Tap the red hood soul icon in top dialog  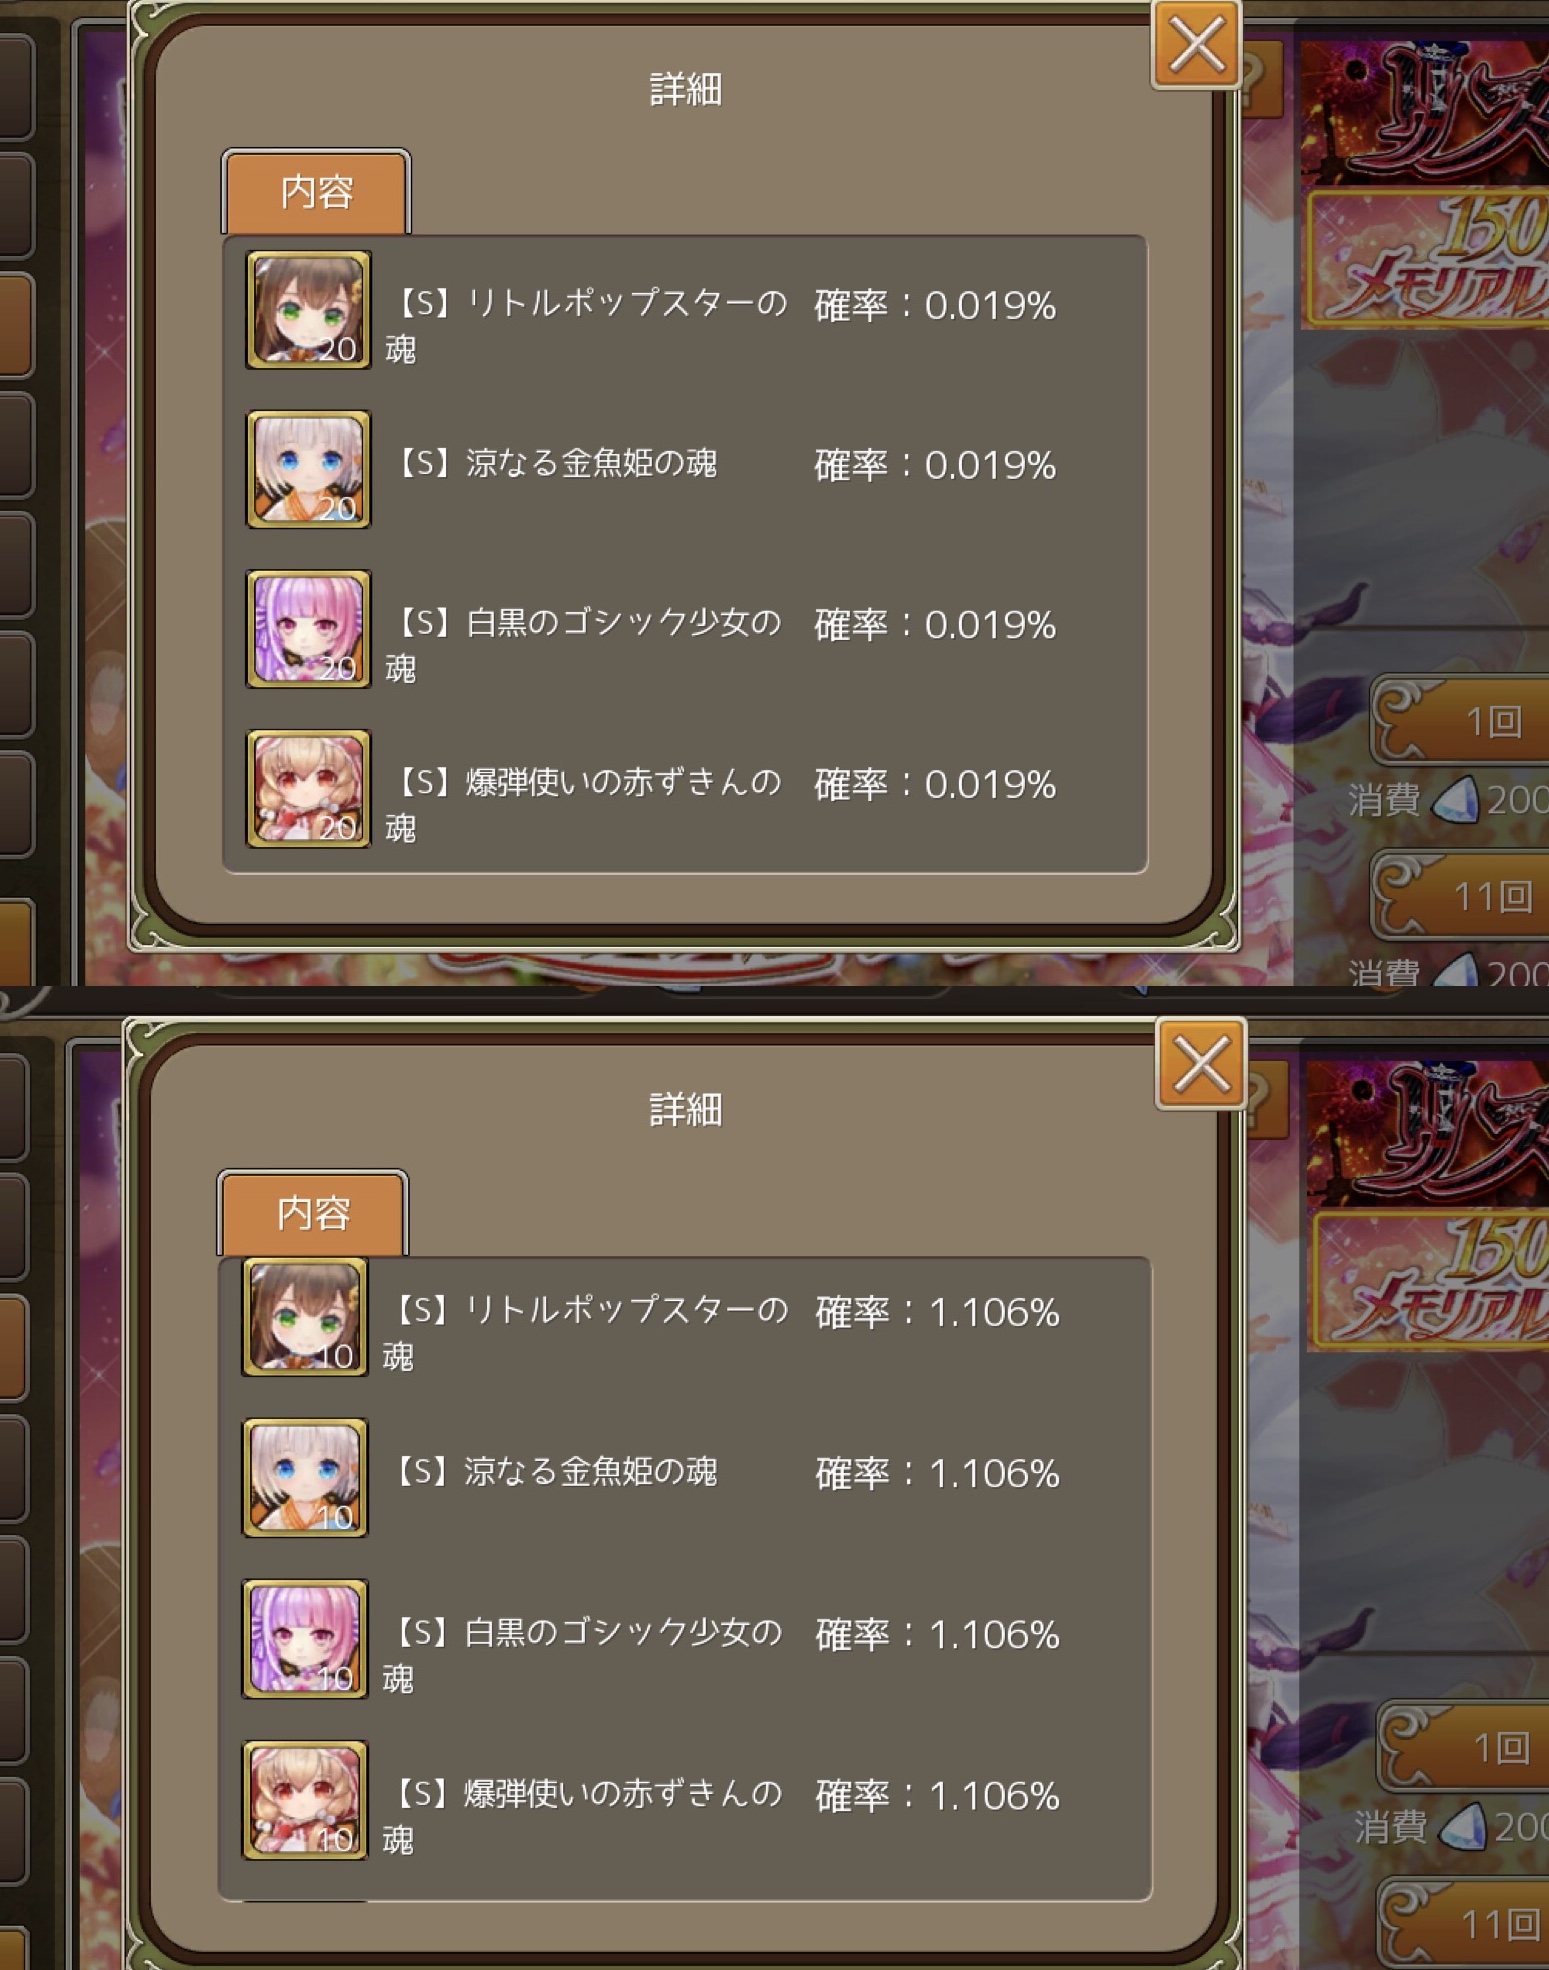pos(308,789)
